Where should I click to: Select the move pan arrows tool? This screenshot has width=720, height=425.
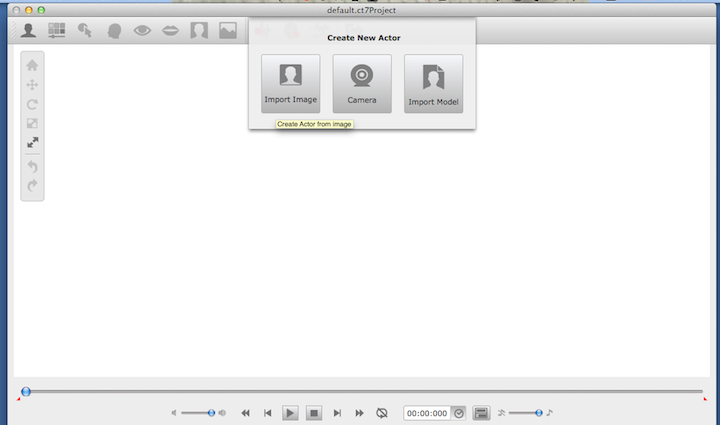point(32,85)
